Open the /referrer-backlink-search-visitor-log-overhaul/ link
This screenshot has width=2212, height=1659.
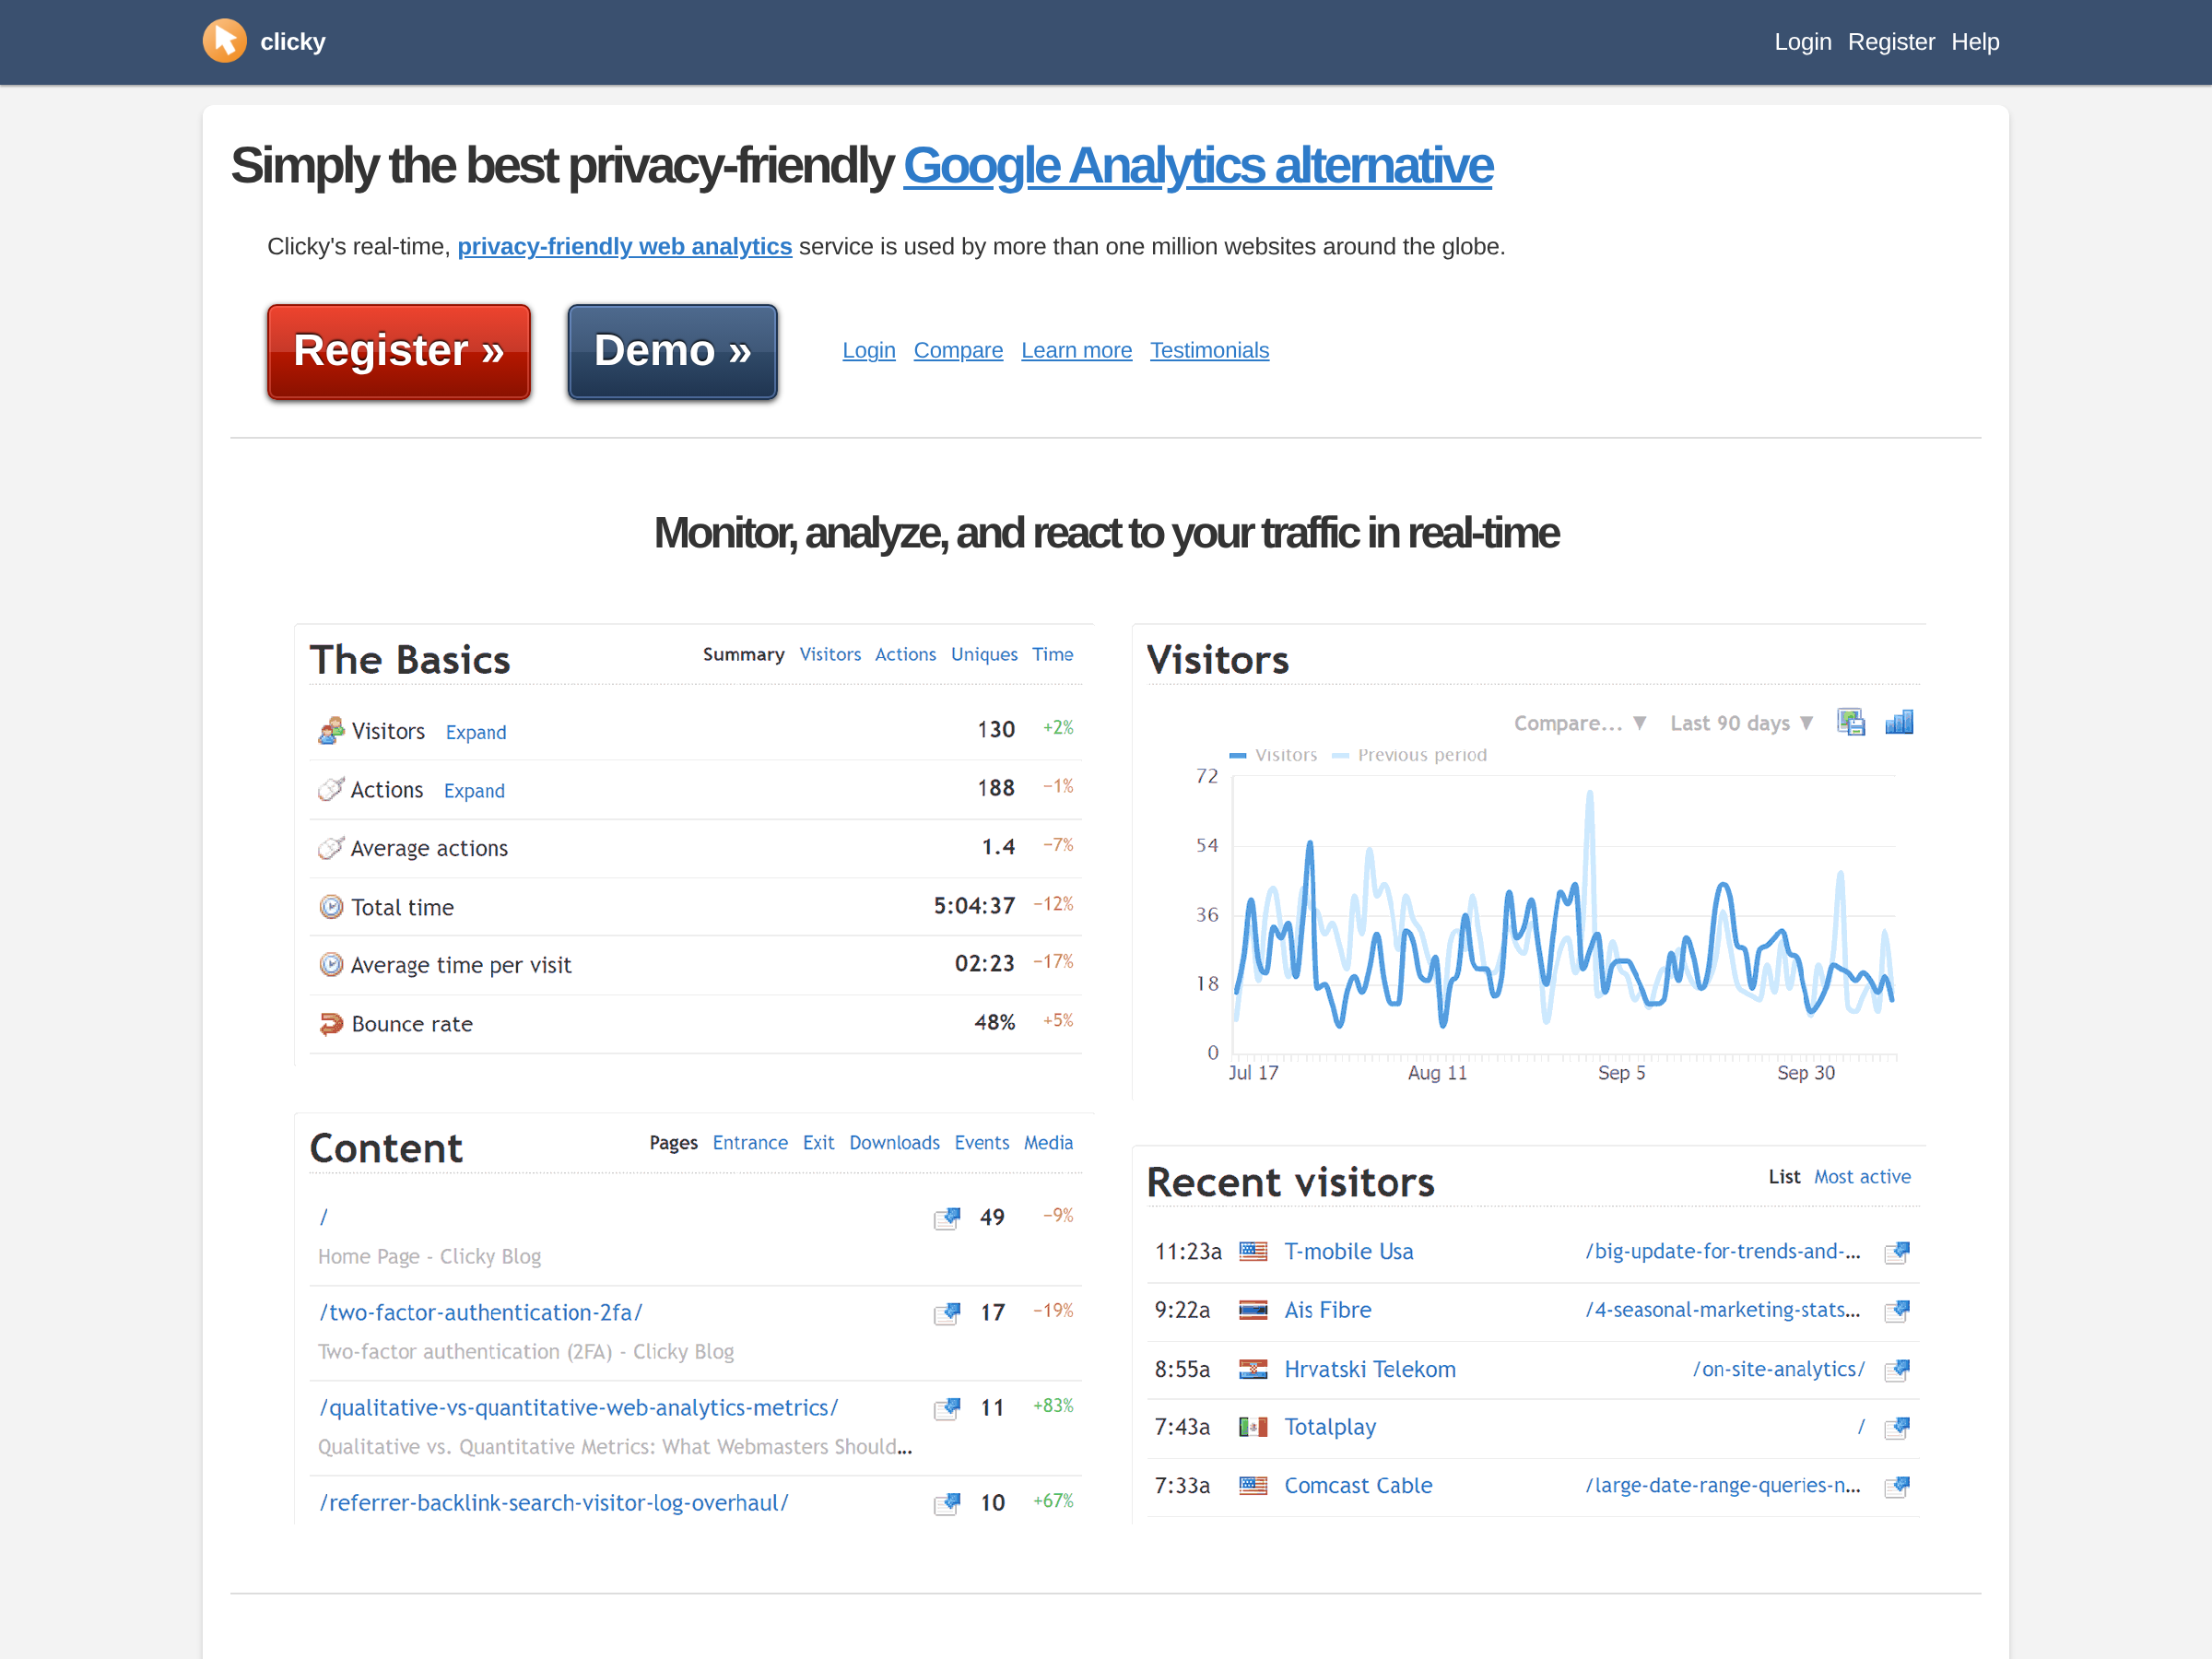tap(554, 1503)
